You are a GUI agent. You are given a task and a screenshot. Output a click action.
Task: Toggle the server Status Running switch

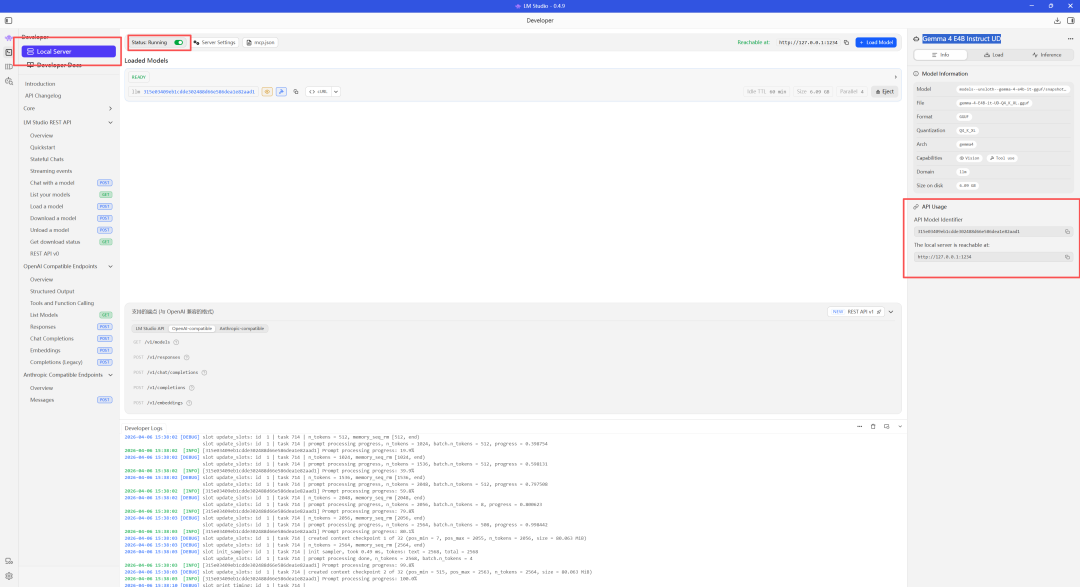[179, 43]
